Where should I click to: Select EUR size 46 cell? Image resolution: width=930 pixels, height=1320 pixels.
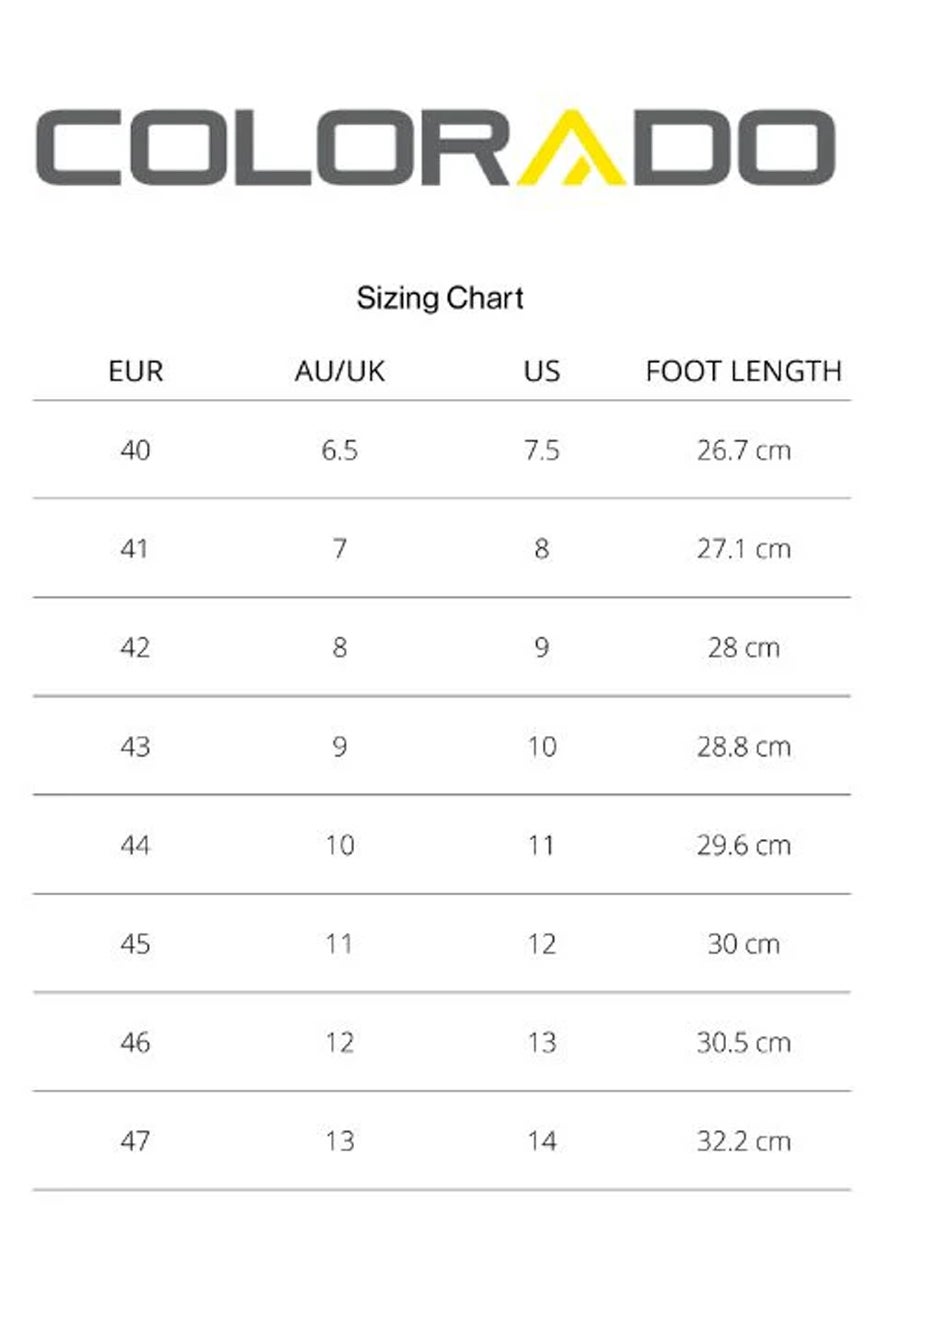[135, 1043]
